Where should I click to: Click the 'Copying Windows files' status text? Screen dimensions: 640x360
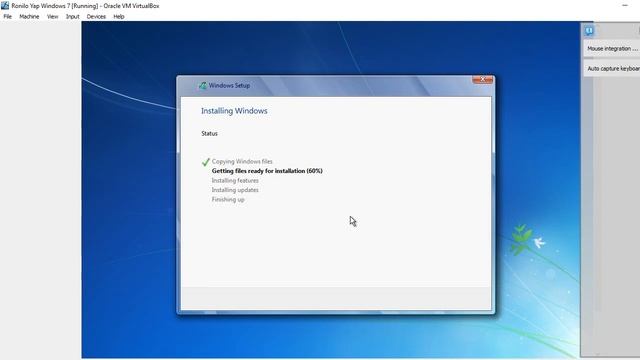242,162
